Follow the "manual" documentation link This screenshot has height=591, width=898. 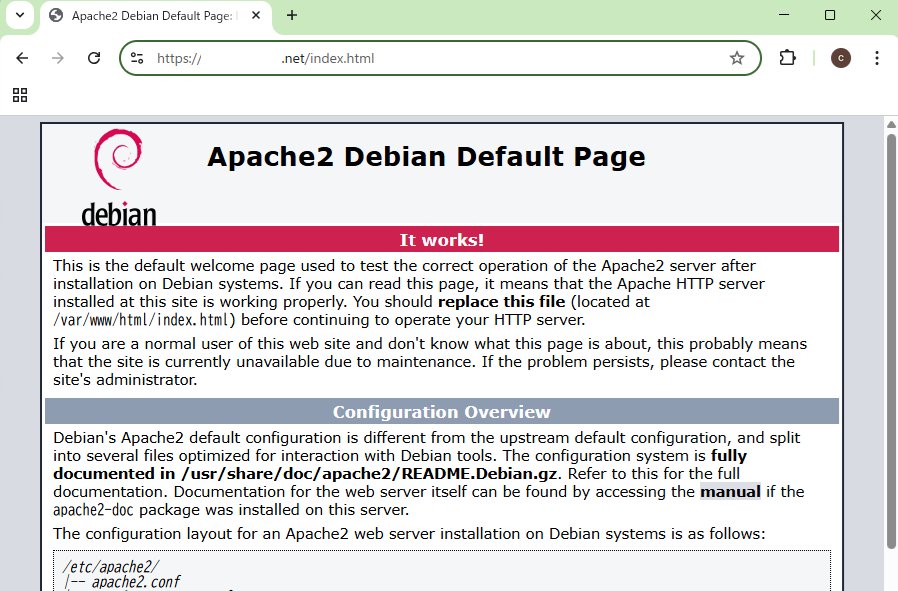click(x=730, y=491)
